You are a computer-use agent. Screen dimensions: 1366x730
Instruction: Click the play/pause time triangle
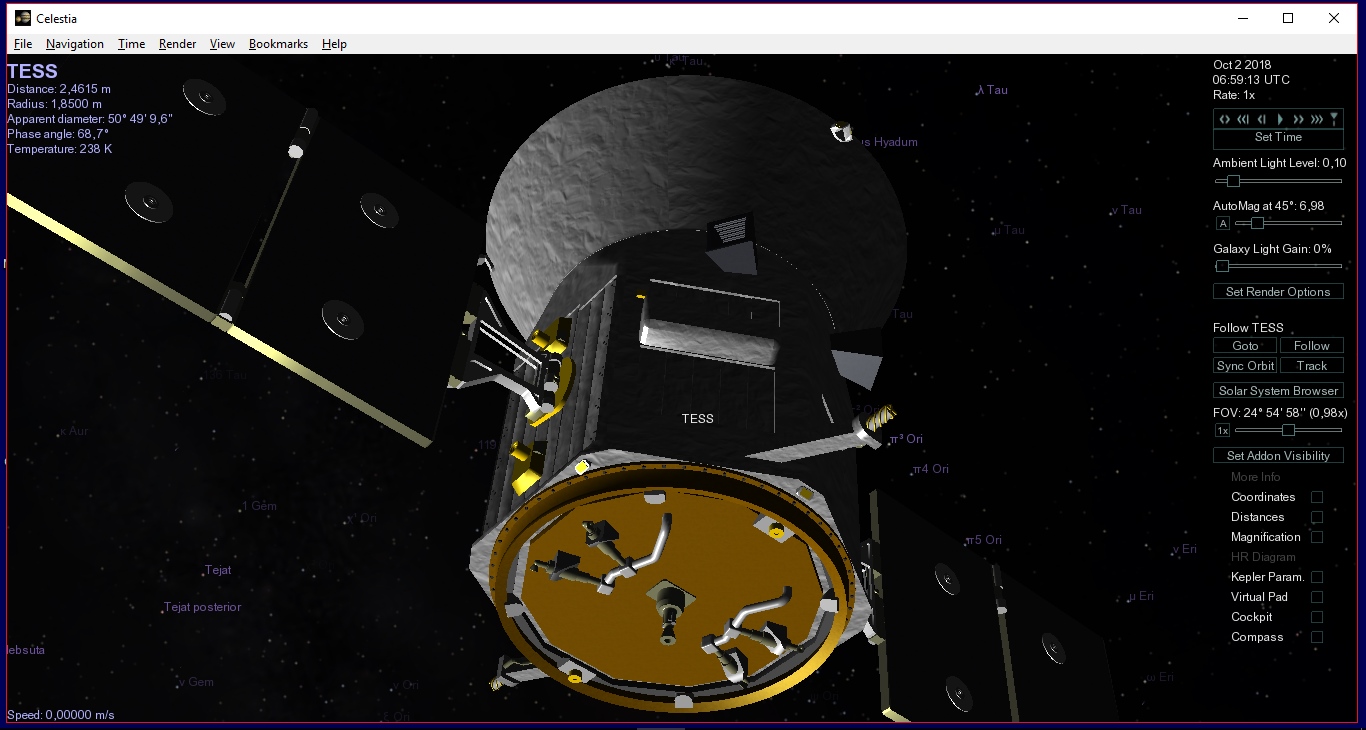pyautogui.click(x=1280, y=119)
